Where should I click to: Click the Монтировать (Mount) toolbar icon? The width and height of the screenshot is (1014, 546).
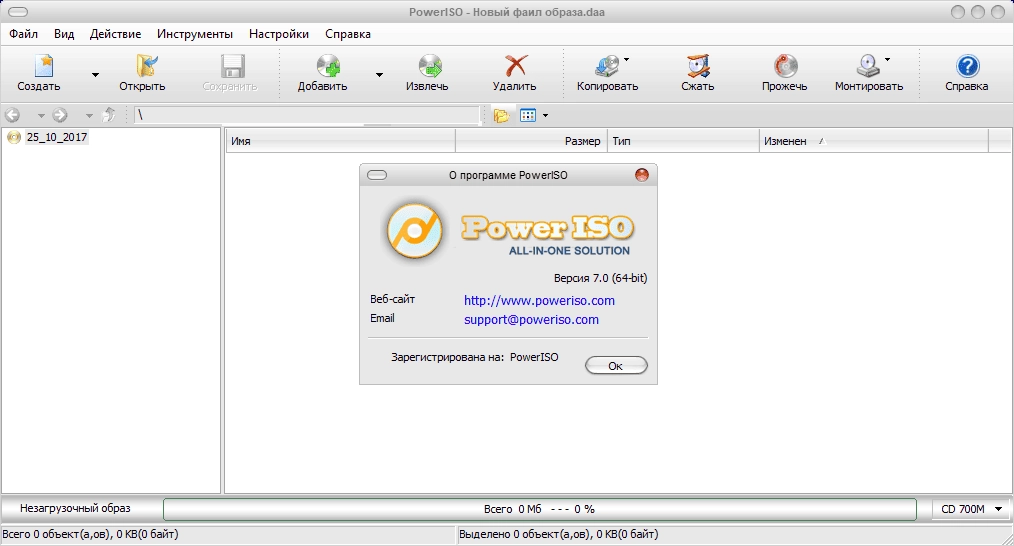pos(868,66)
